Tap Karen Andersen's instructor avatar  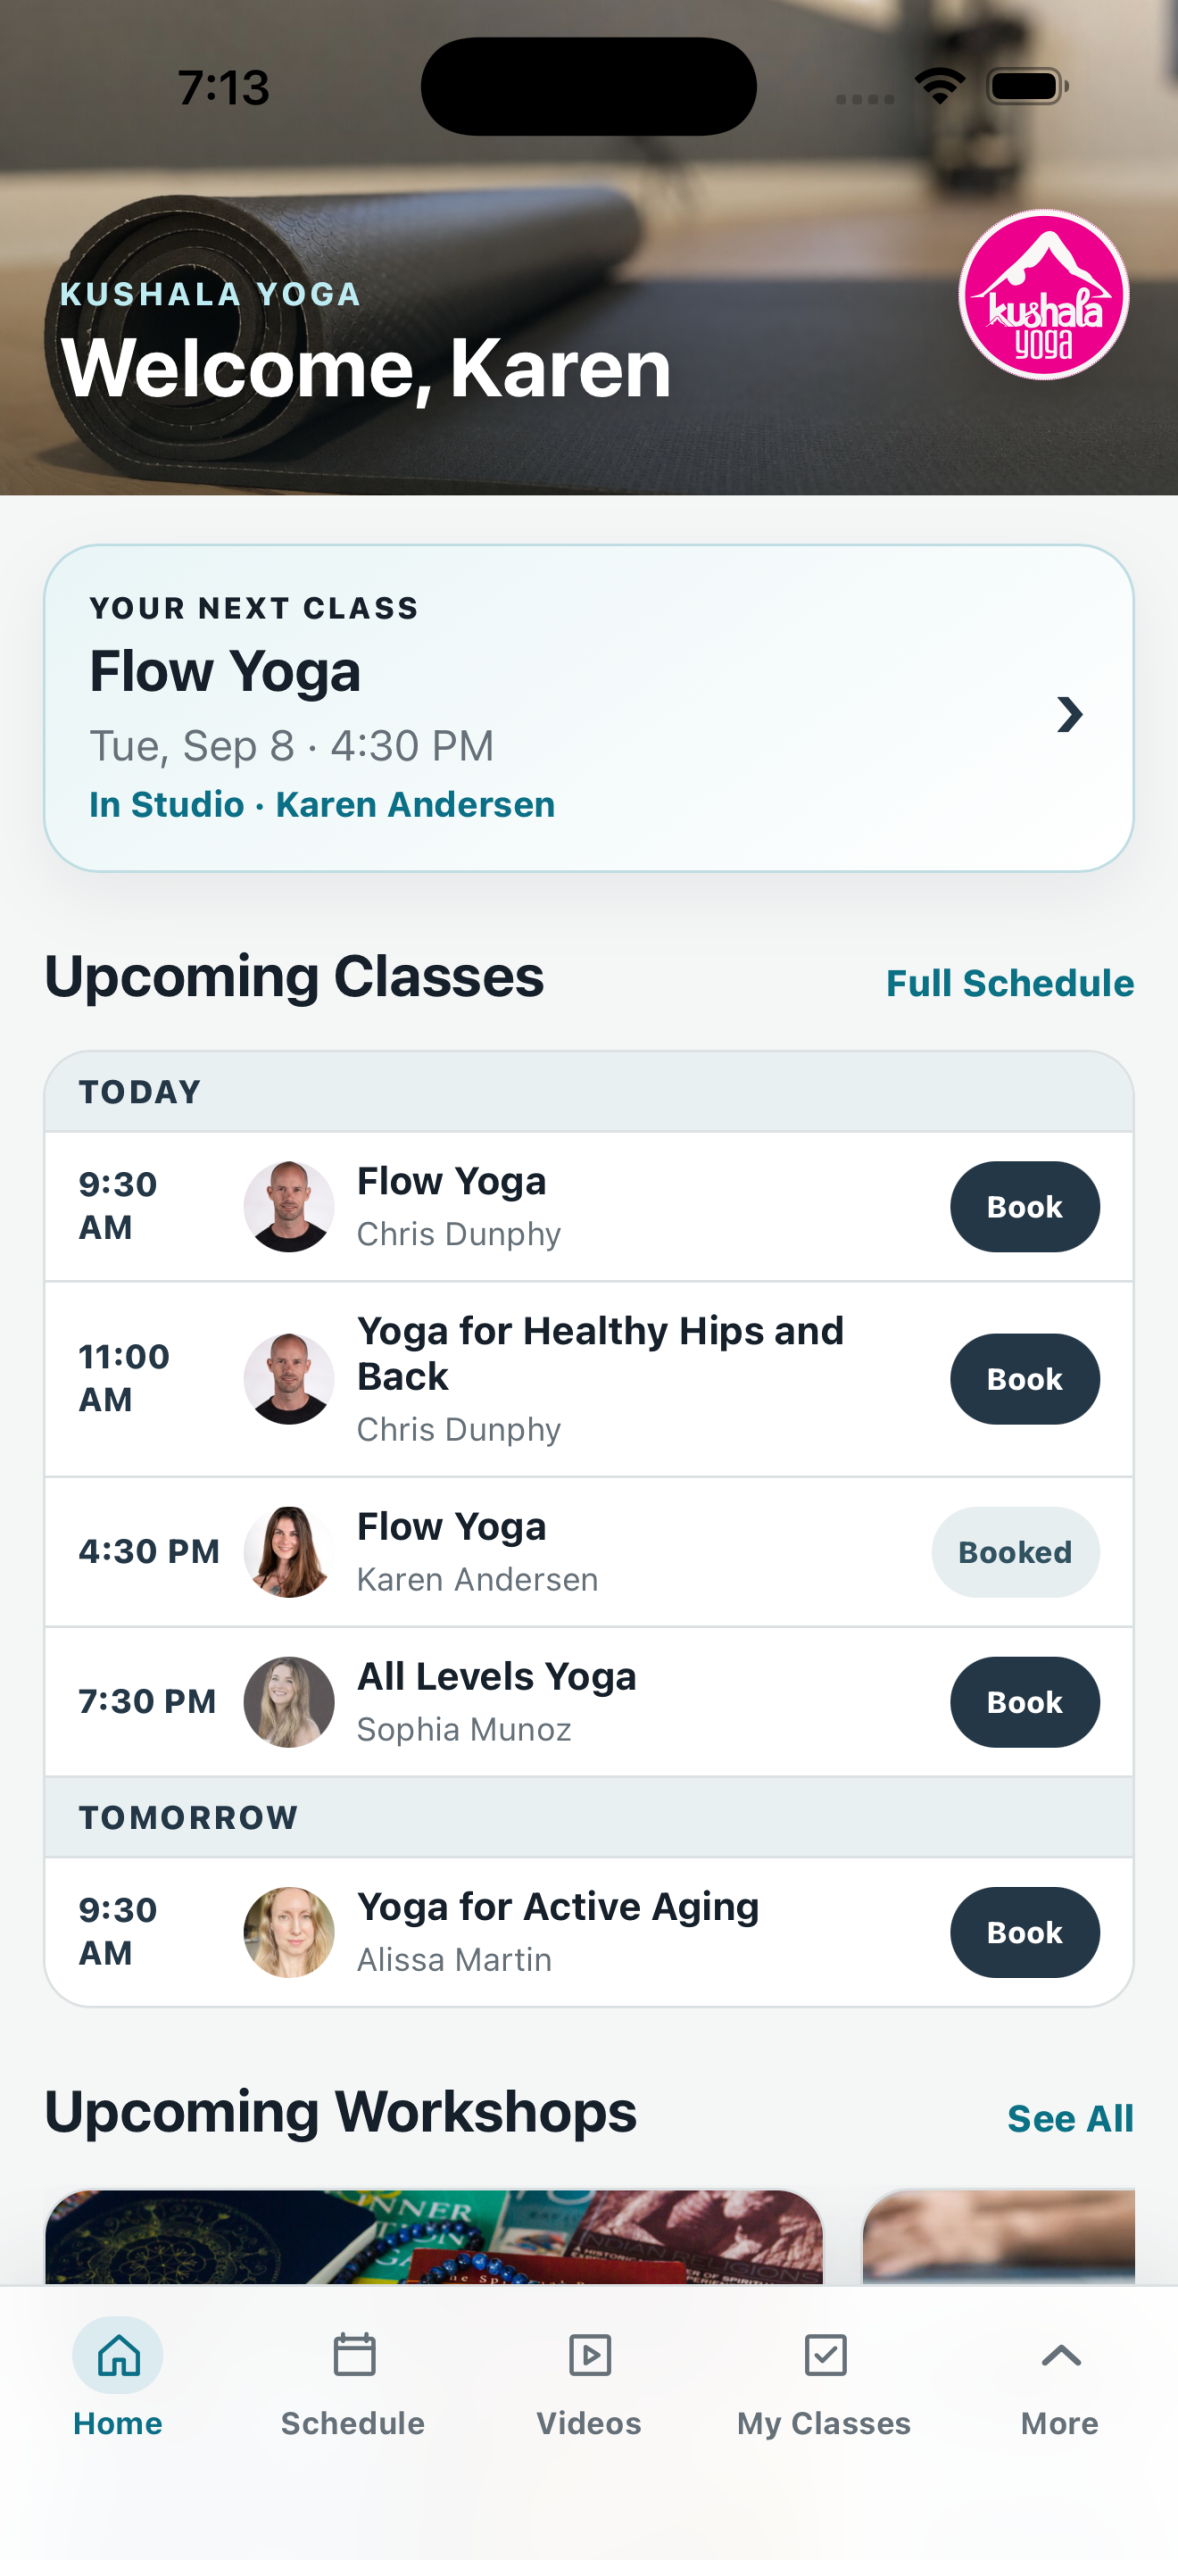pyautogui.click(x=289, y=1552)
